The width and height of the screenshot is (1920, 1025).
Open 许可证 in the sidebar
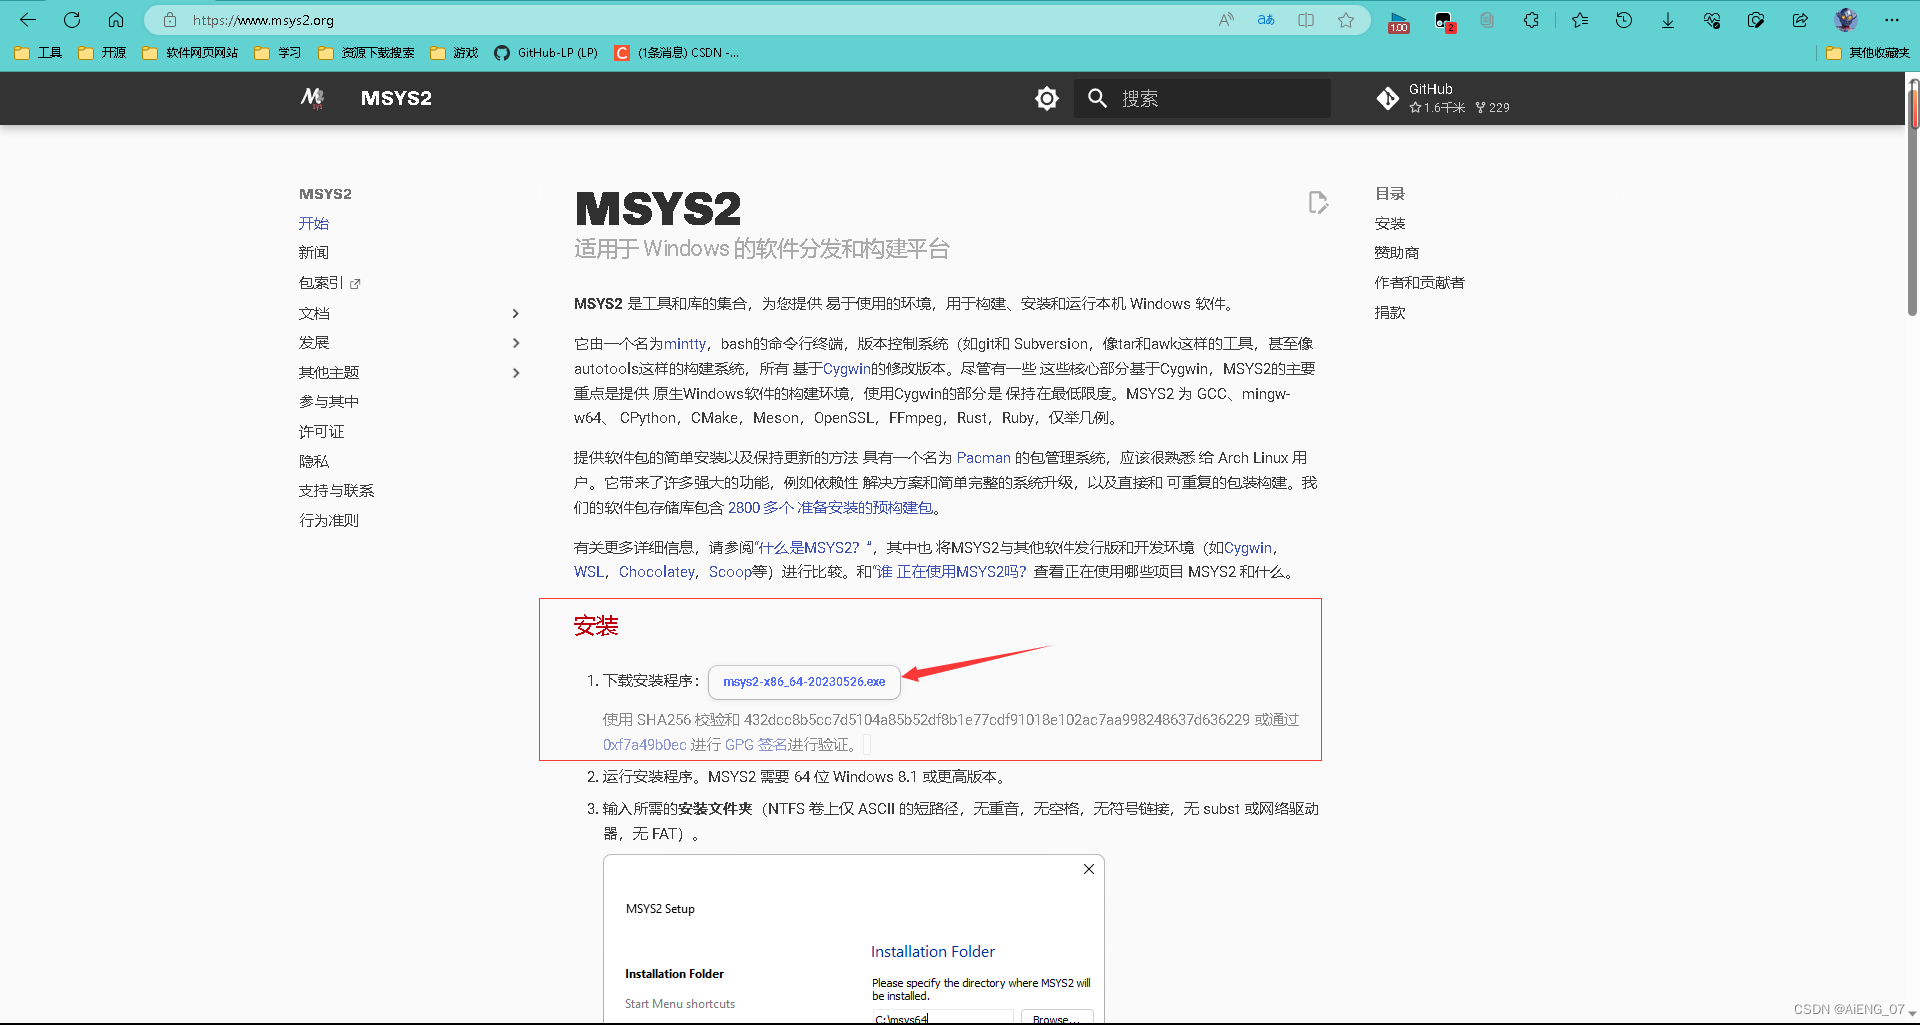(321, 432)
